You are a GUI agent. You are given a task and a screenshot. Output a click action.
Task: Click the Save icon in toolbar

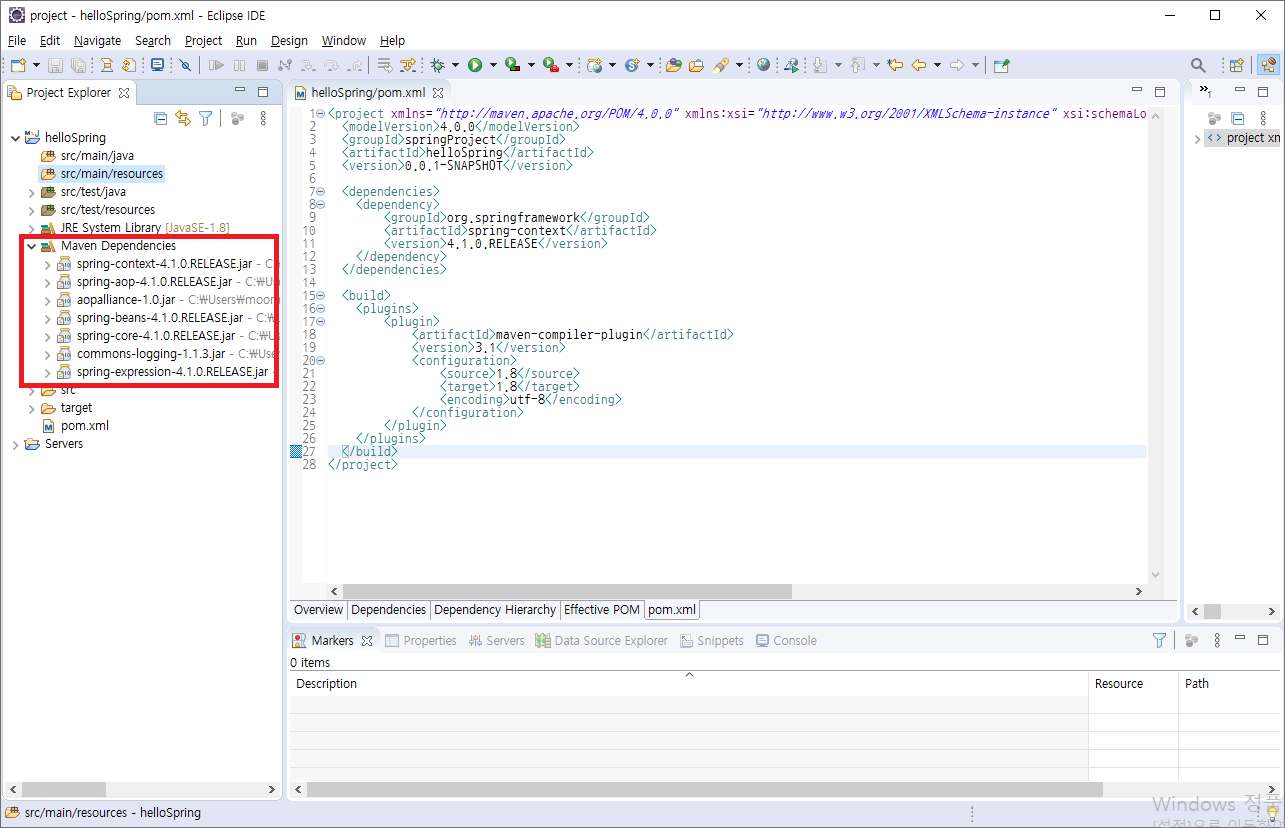(56, 65)
